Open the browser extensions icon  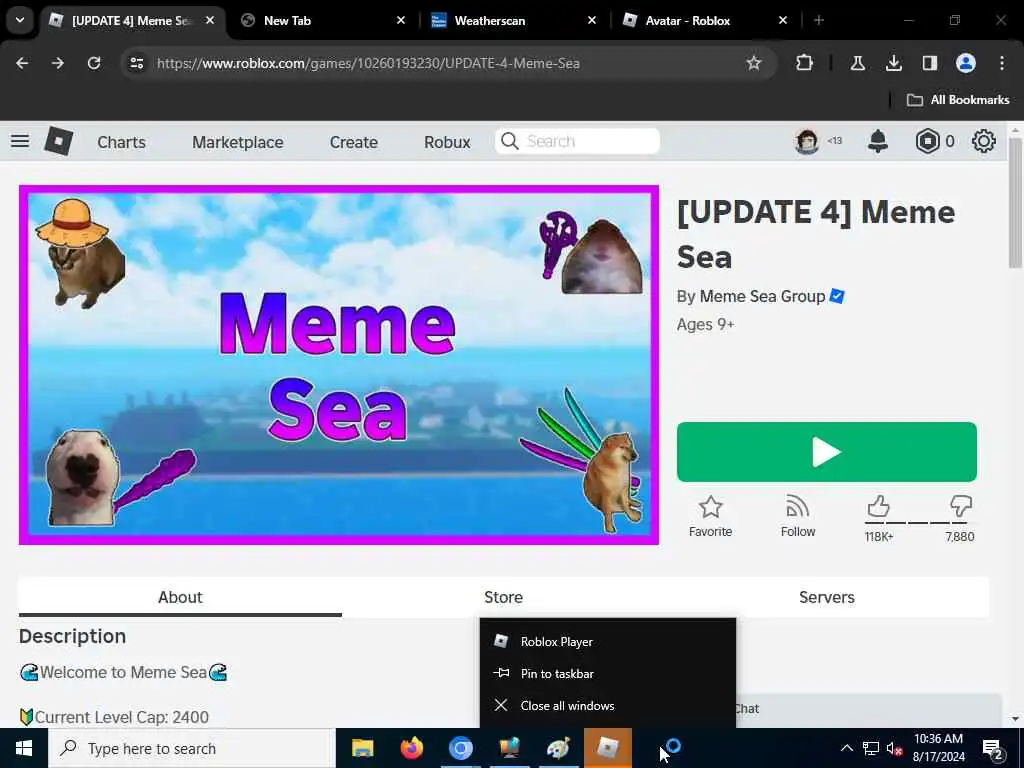coord(805,63)
